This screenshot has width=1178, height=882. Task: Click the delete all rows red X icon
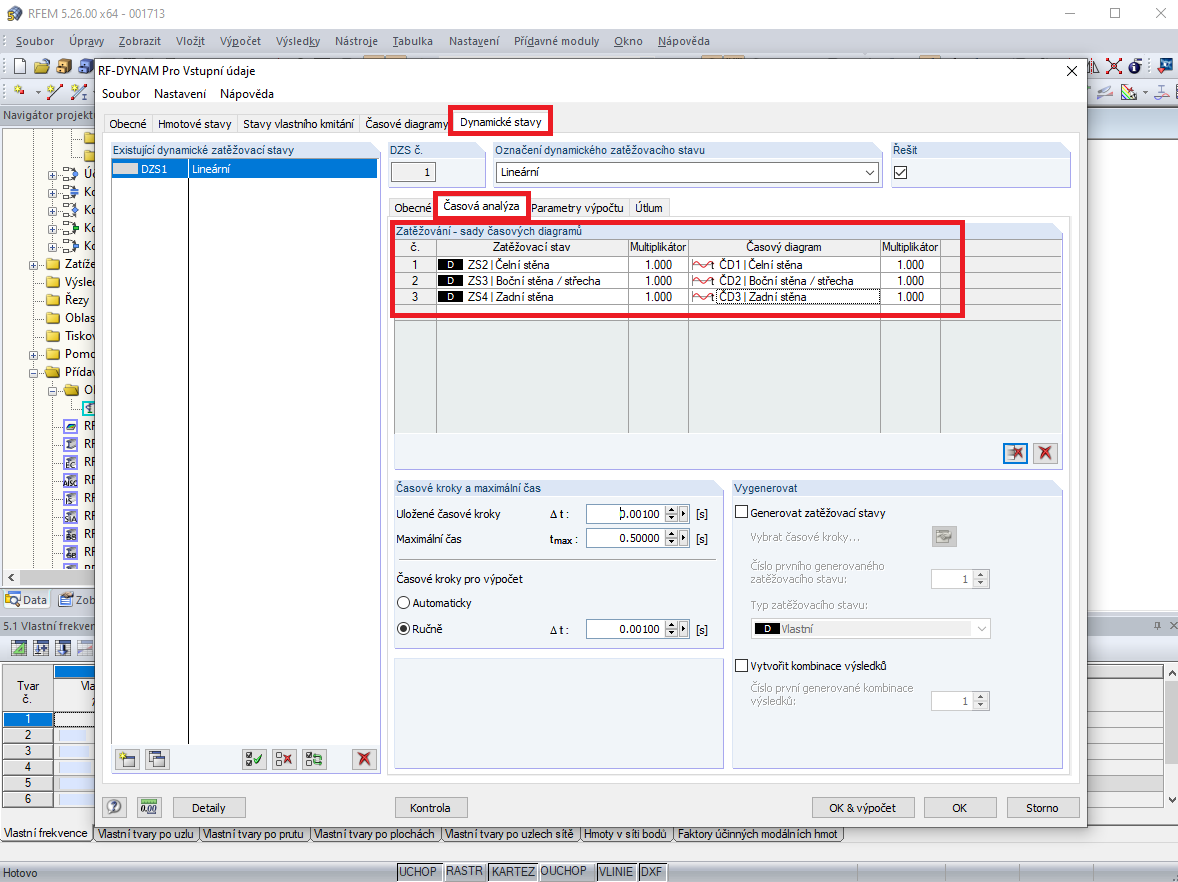click(x=1046, y=453)
